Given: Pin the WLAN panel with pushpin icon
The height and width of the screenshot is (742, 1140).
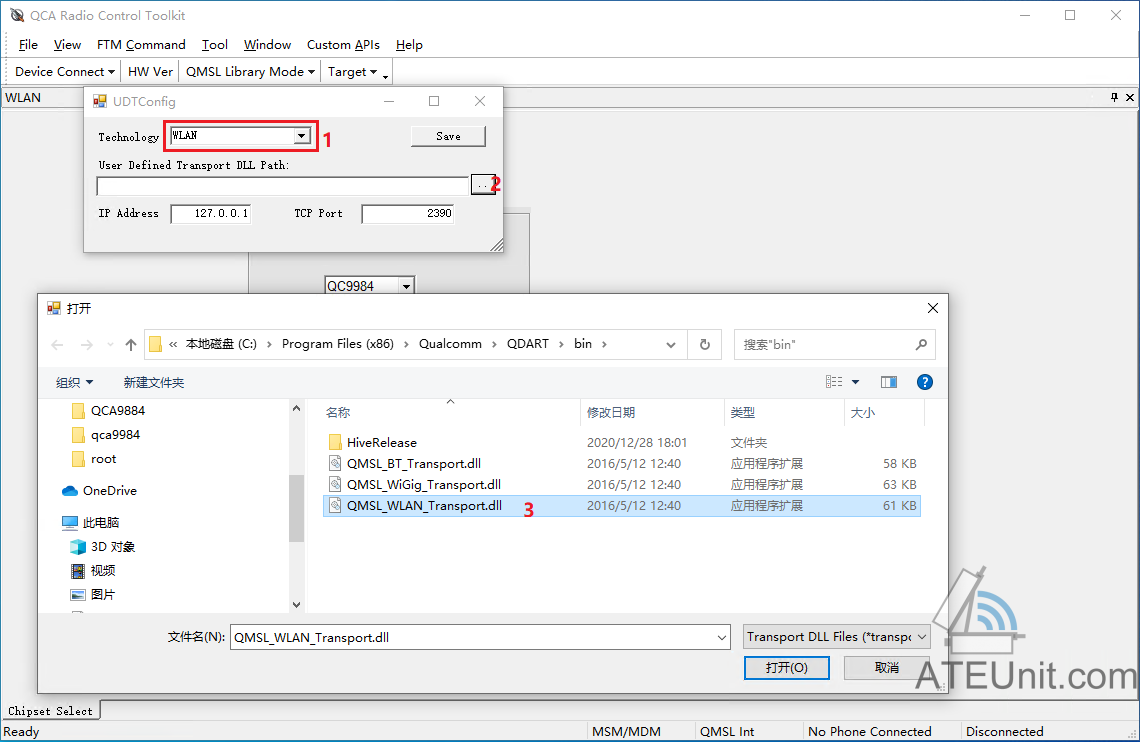Looking at the screenshot, I should pyautogui.click(x=1114, y=97).
